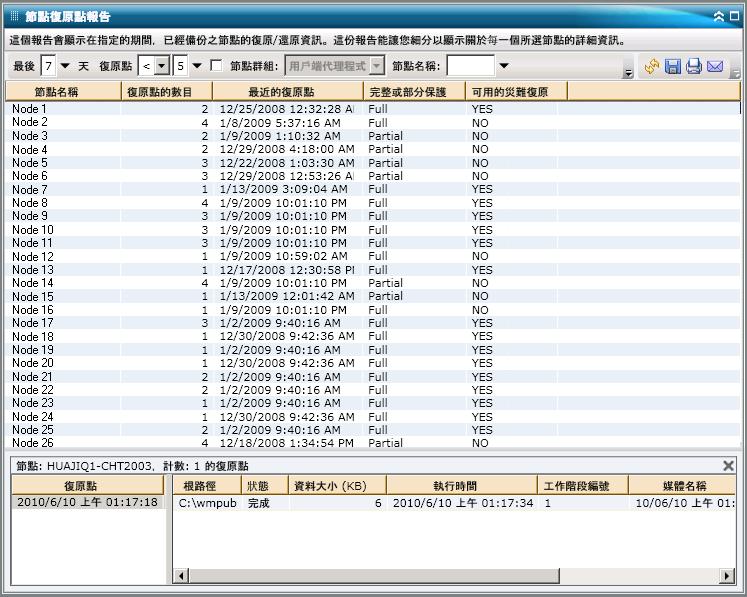
Task: Select the Node 22 row
Action: [373, 390]
